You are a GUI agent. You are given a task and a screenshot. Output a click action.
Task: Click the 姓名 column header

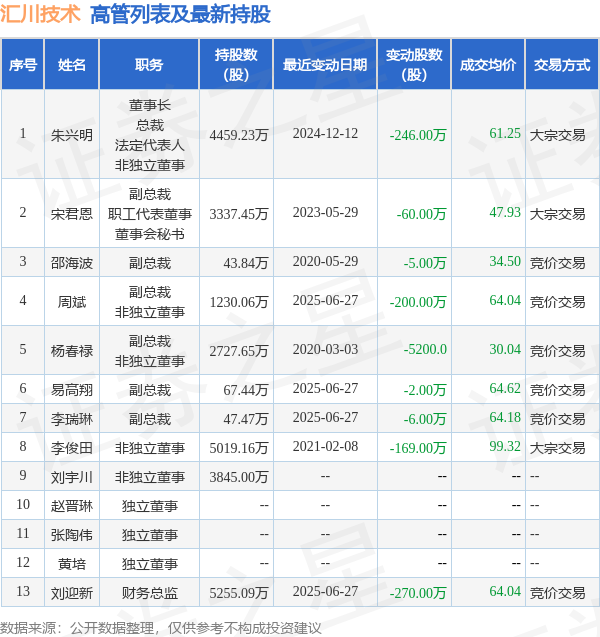click(71, 65)
